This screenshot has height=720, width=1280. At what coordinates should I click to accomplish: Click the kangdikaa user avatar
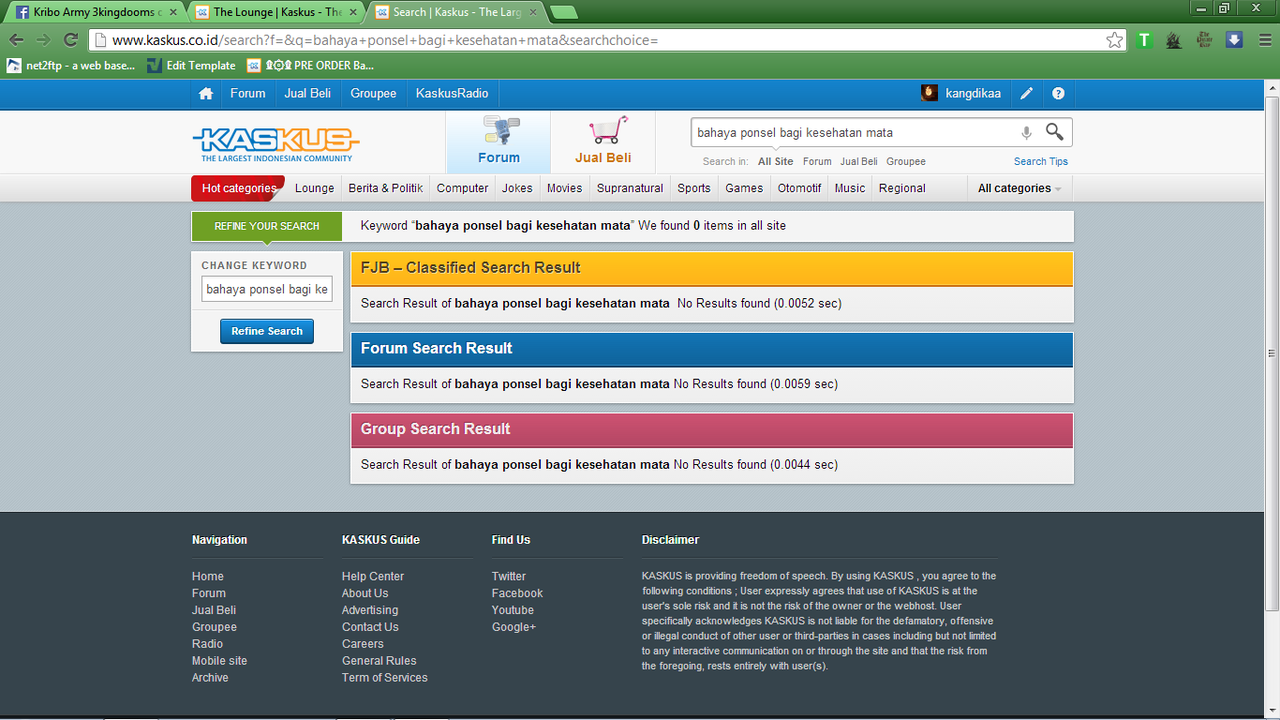click(x=929, y=93)
